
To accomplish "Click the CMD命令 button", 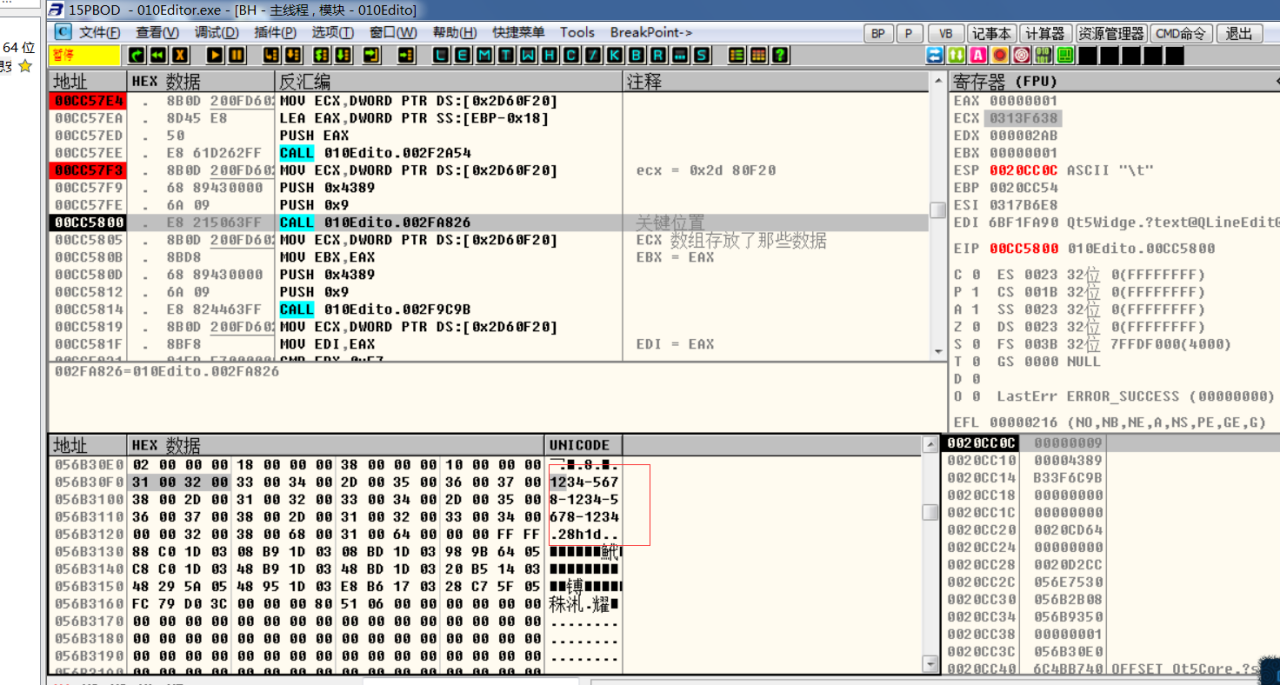I will pyautogui.click(x=1181, y=33).
